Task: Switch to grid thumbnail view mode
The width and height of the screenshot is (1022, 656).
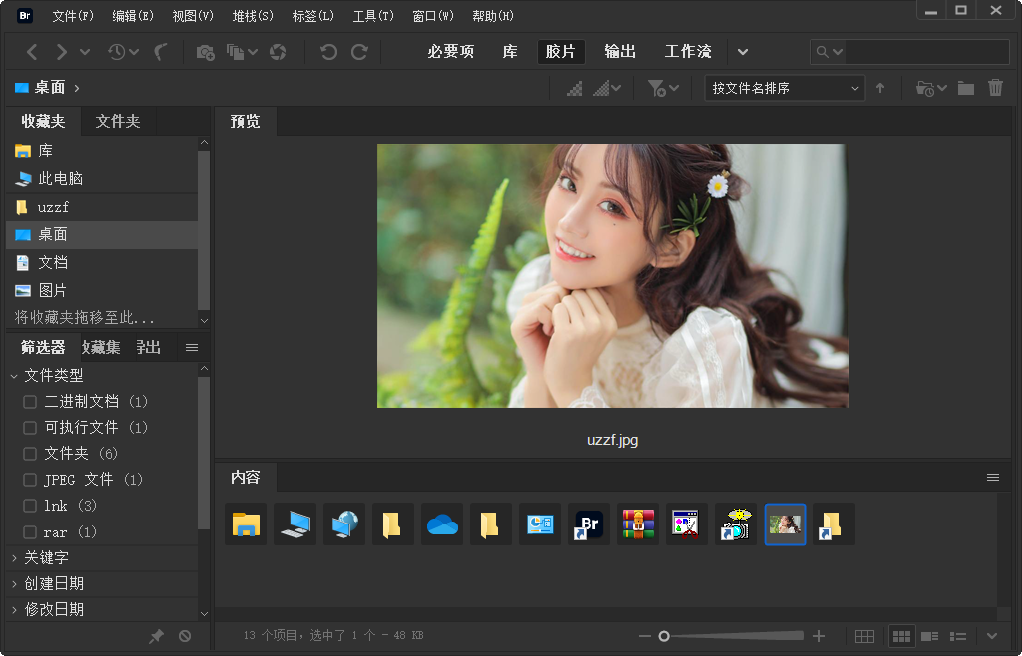Action: [901, 636]
